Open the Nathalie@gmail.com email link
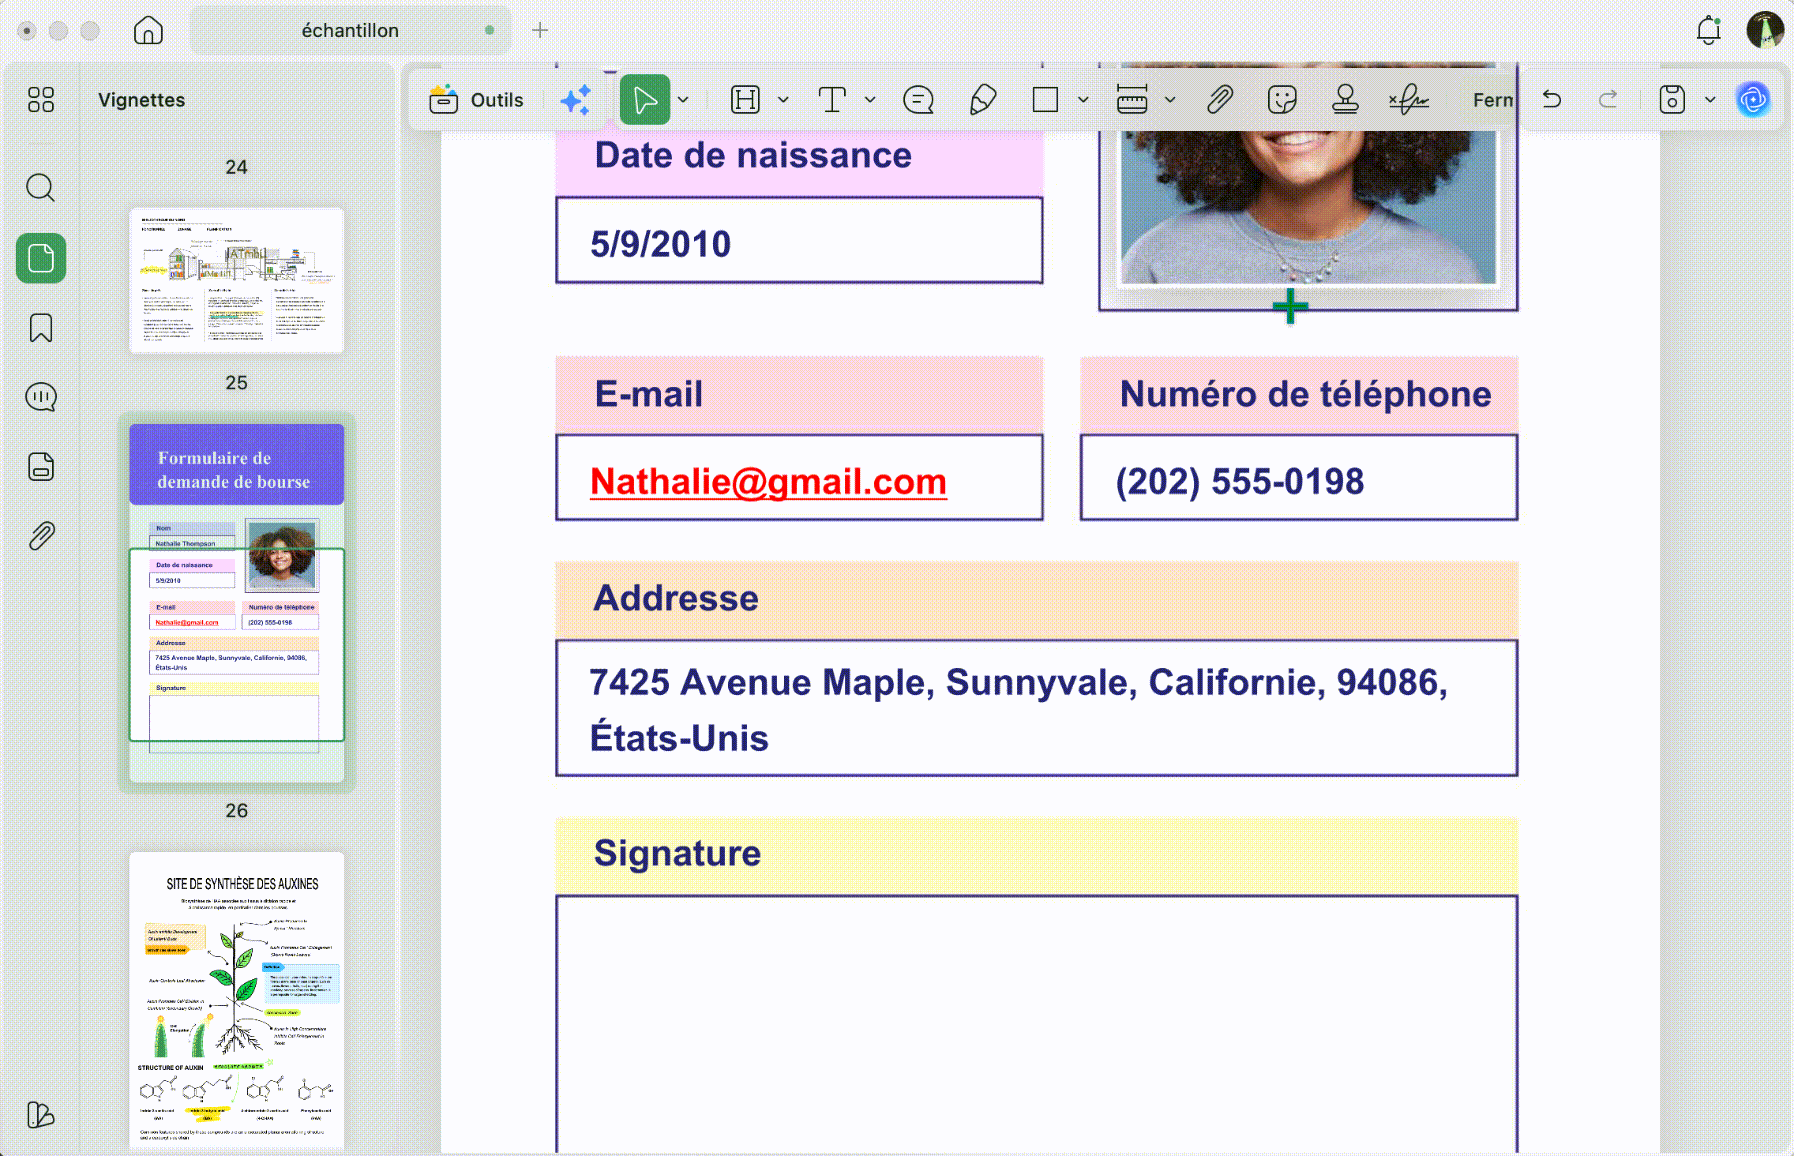The image size is (1794, 1156). pyautogui.click(x=768, y=481)
